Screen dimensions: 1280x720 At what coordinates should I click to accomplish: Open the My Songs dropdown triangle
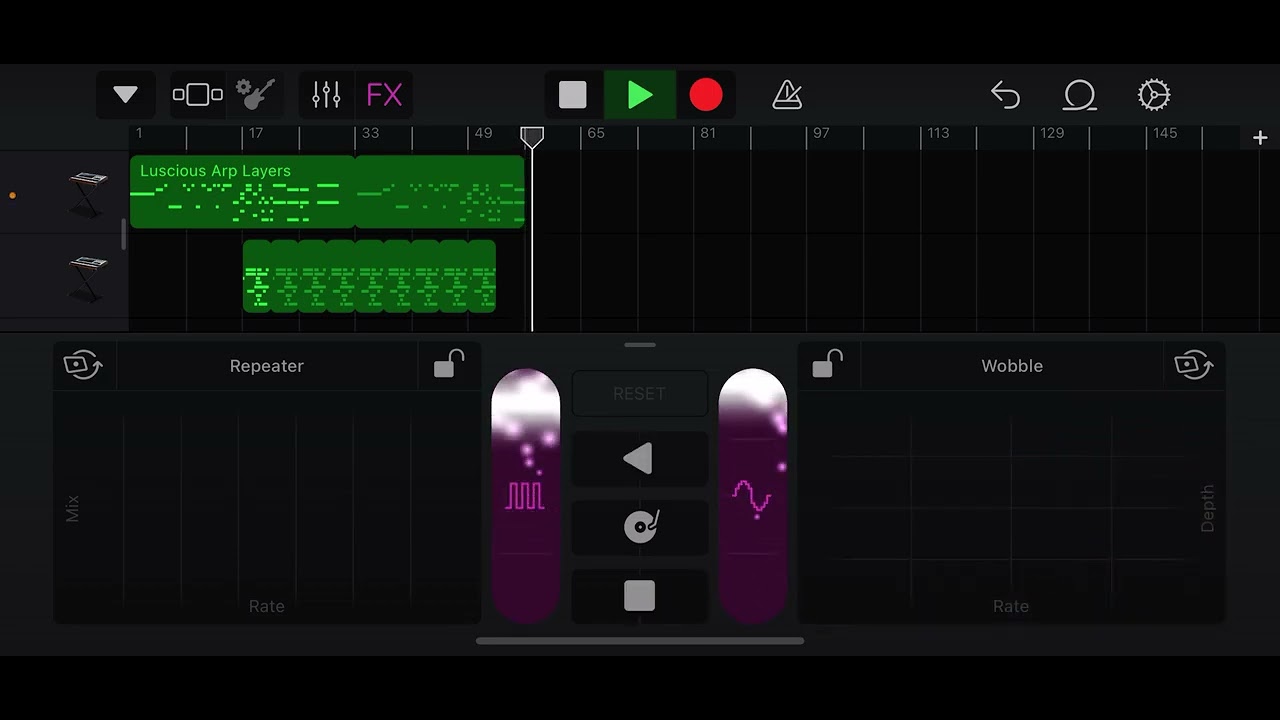125,95
